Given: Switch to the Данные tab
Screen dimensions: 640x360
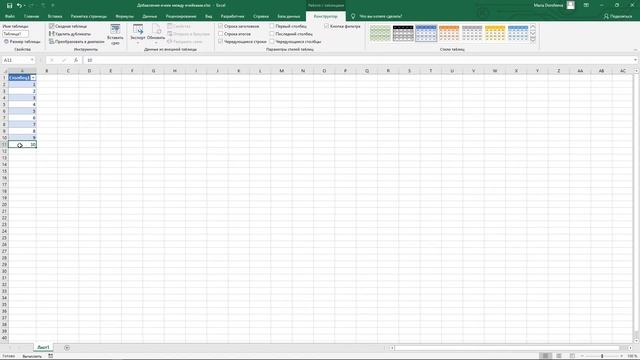Looking at the screenshot, I should coord(150,16).
